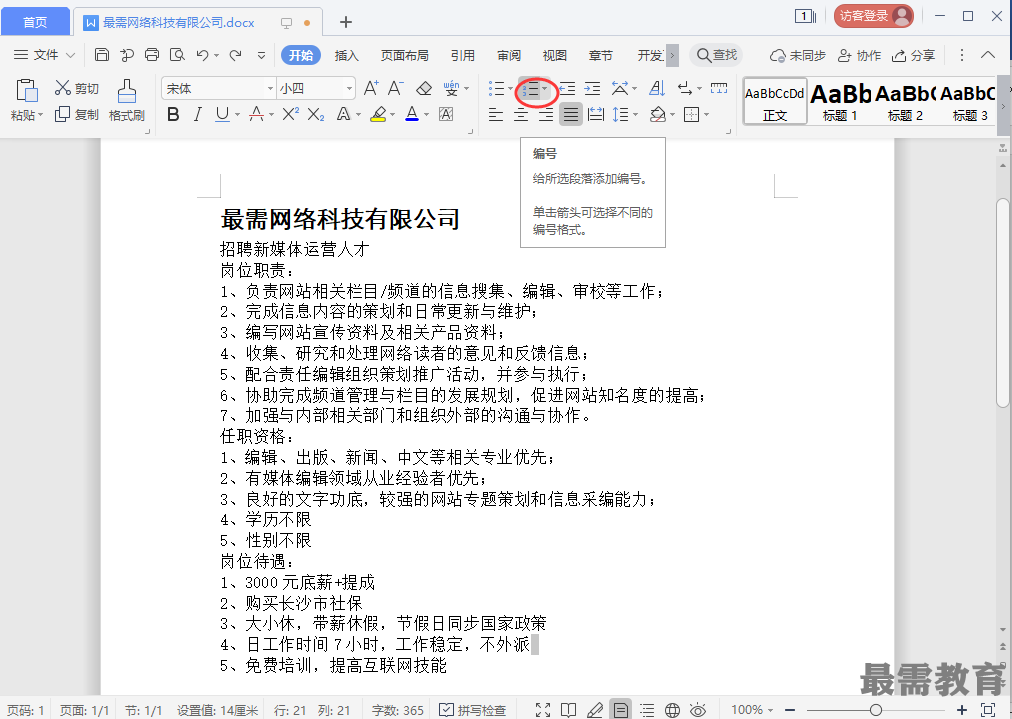Toggle eye protection mode icon
Screen dimensions: 1012x719
pyautogui.click(x=698, y=710)
